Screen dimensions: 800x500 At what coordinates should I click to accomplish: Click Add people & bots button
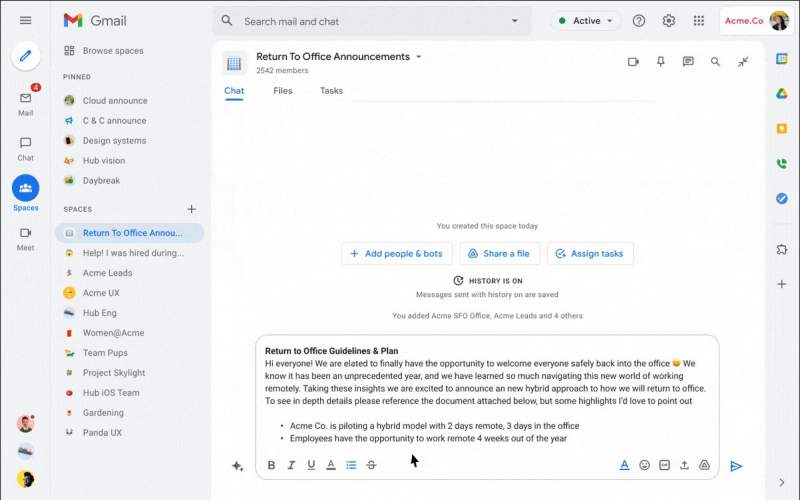(x=396, y=254)
